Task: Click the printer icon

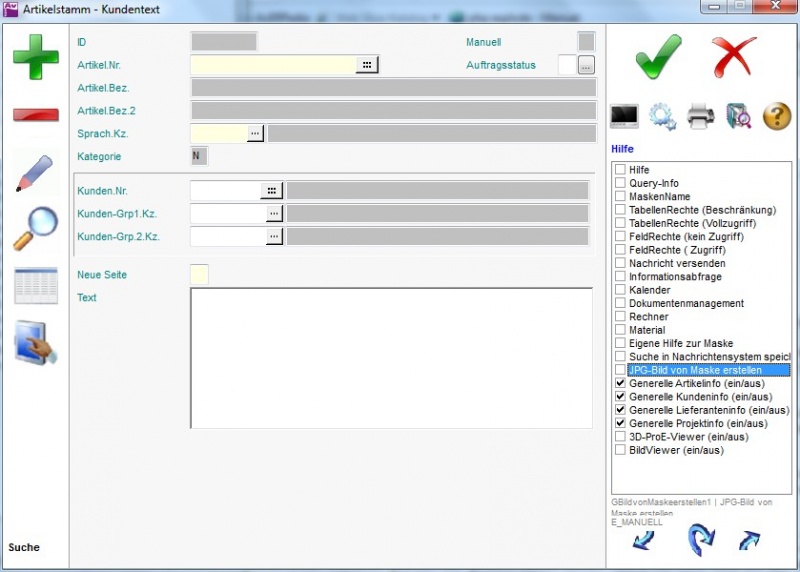Action: (701, 116)
